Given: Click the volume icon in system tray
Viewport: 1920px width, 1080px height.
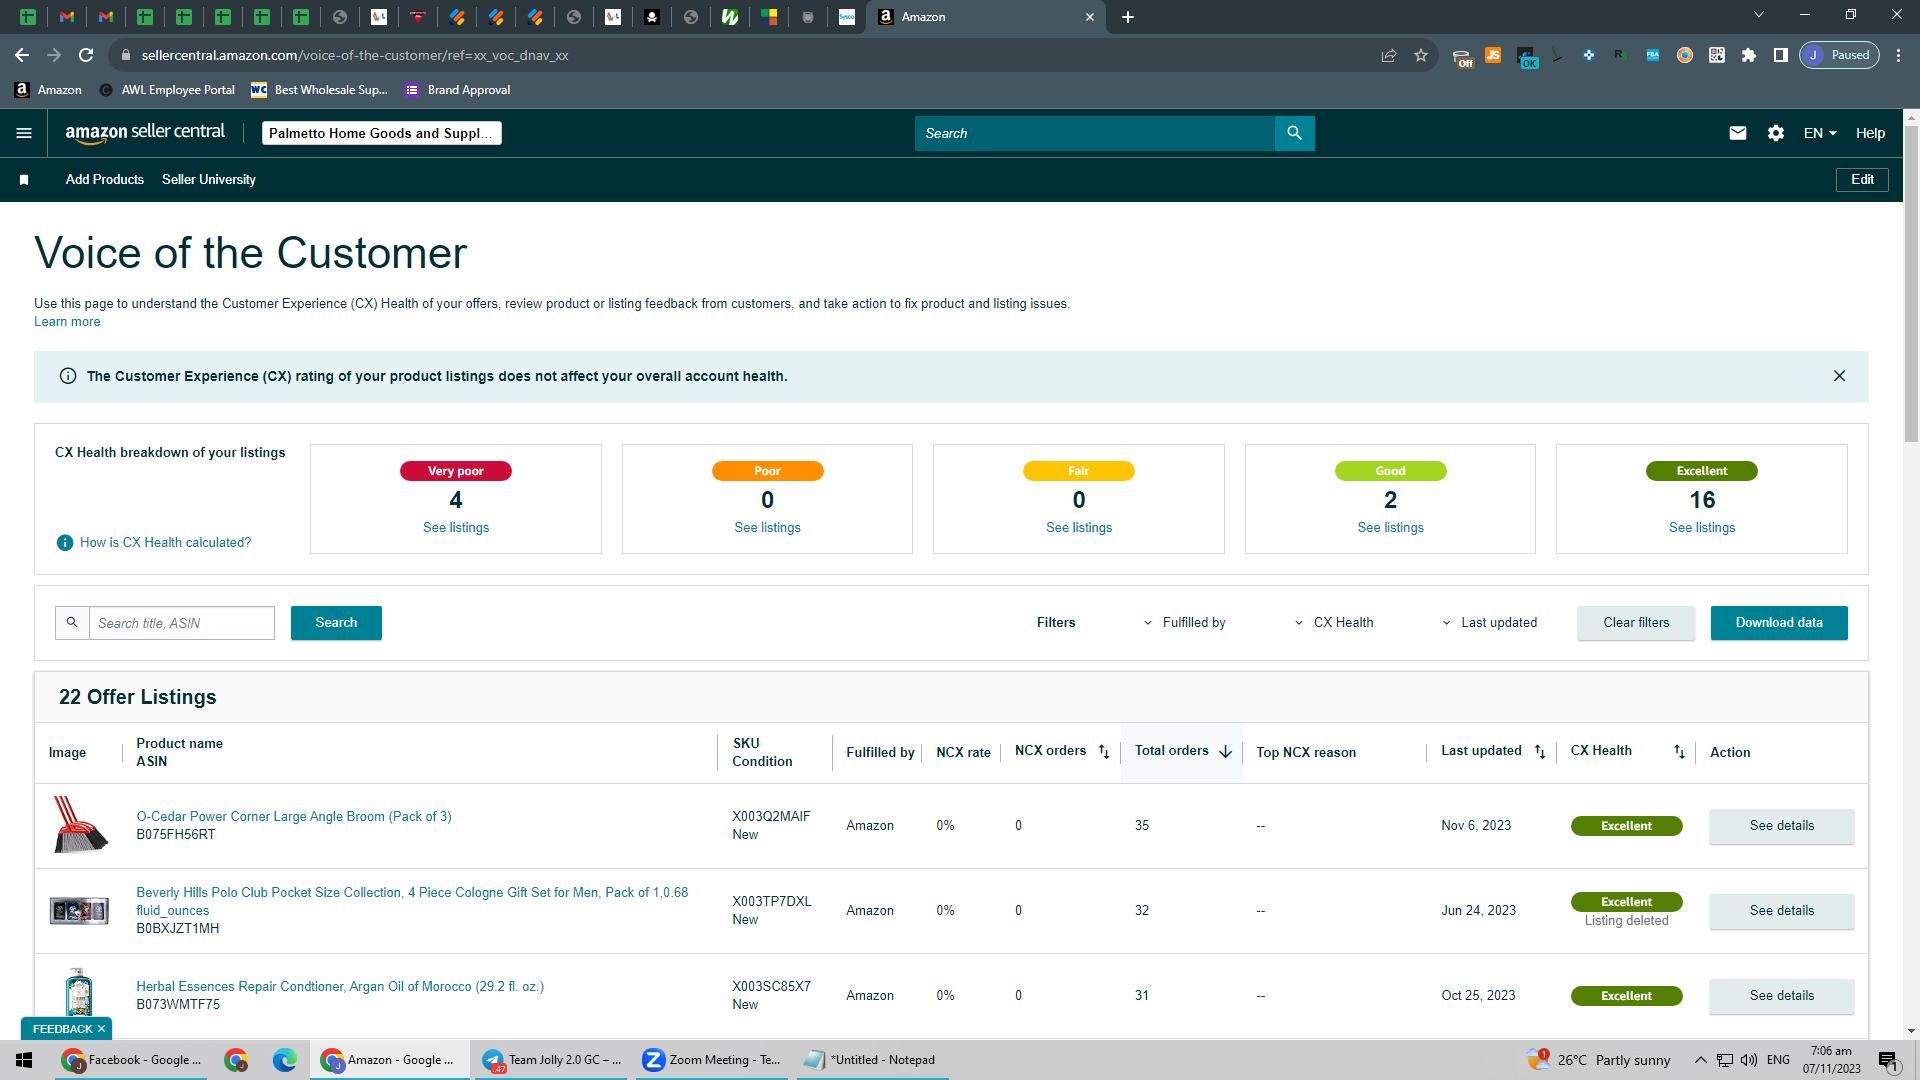Looking at the screenshot, I should click(x=1749, y=1060).
